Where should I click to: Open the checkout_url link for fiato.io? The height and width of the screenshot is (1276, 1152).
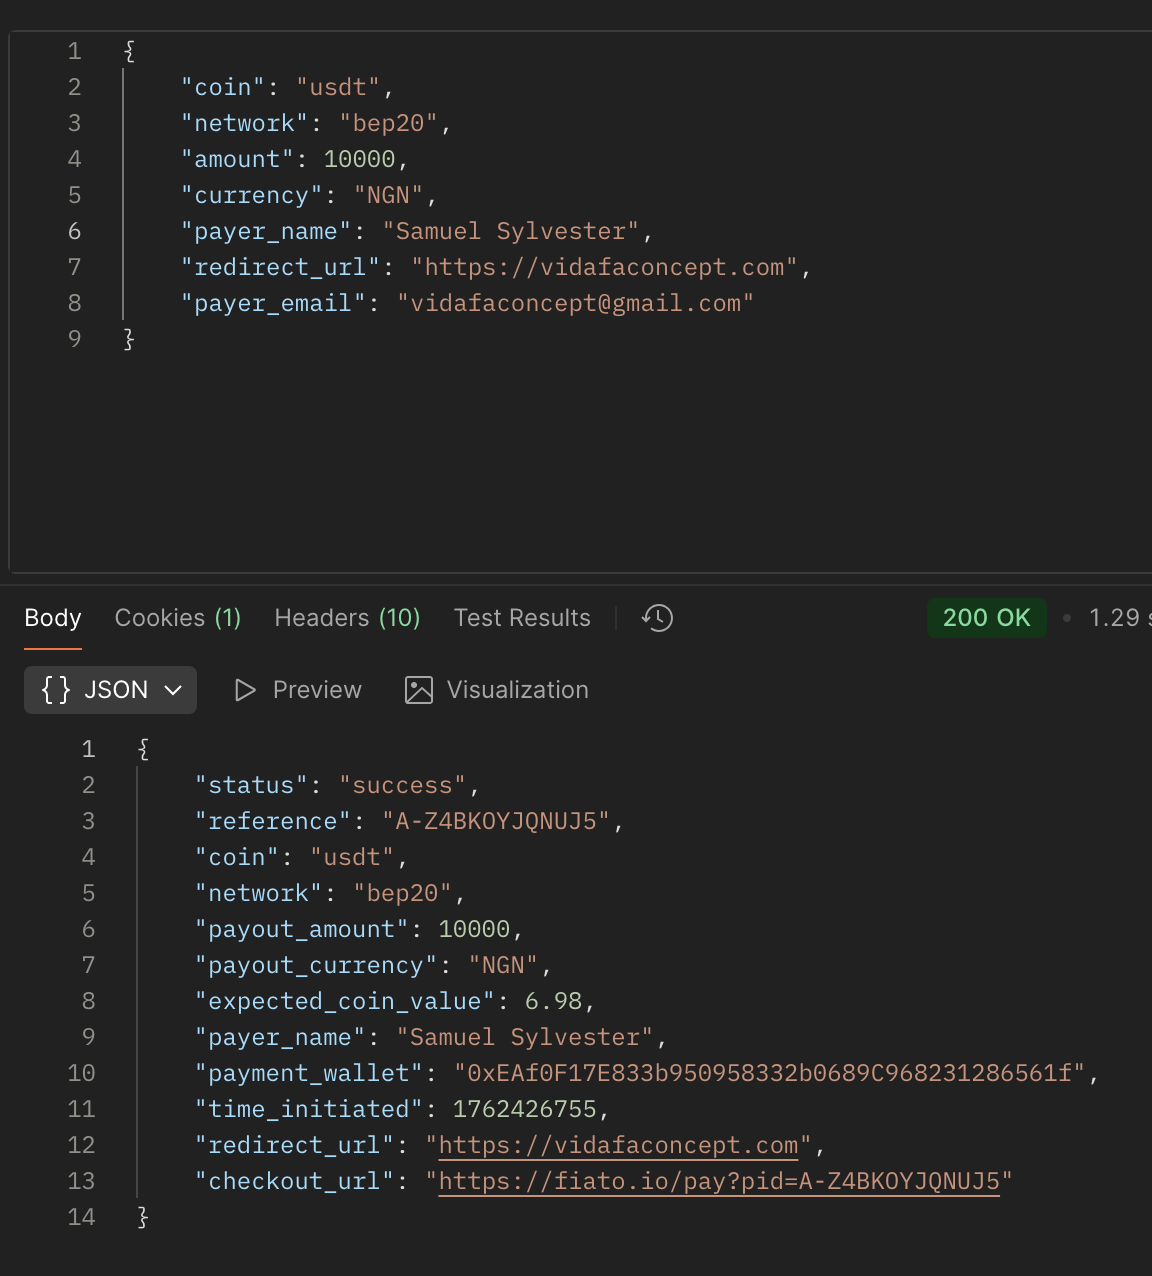719,1181
